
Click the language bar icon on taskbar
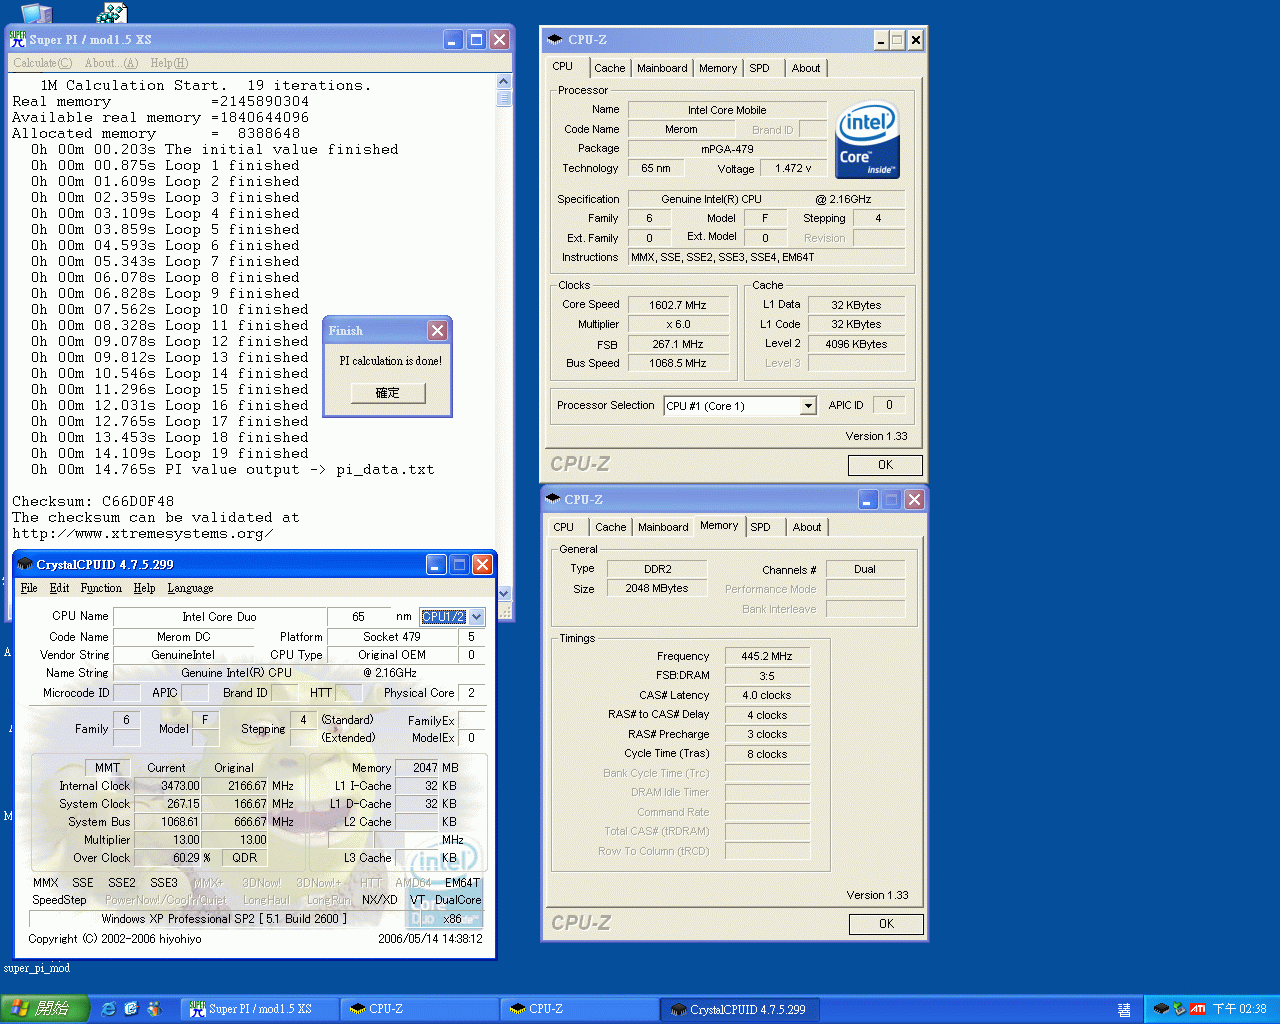click(x=1124, y=1010)
